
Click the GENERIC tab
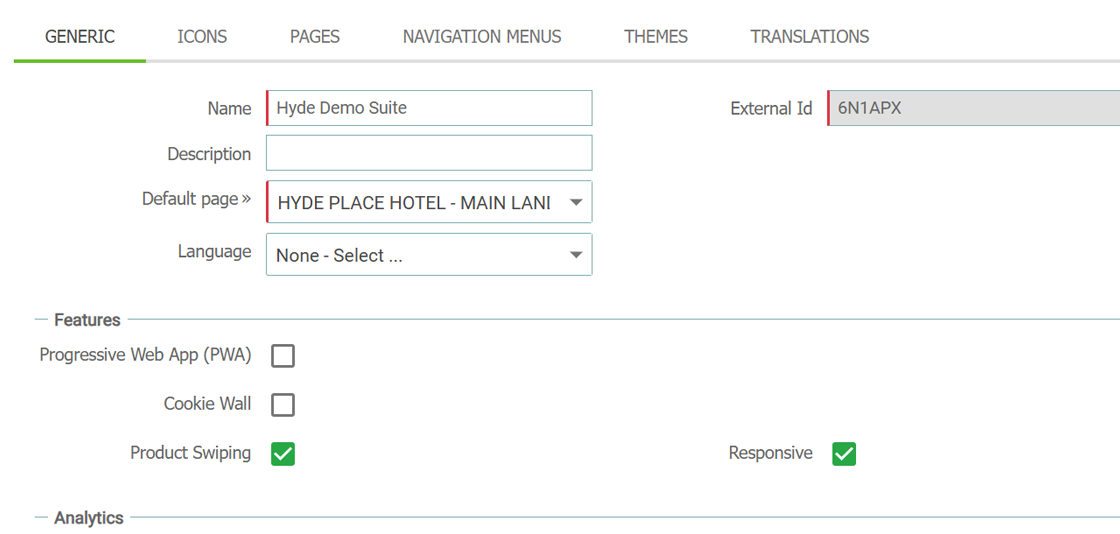[x=80, y=36]
